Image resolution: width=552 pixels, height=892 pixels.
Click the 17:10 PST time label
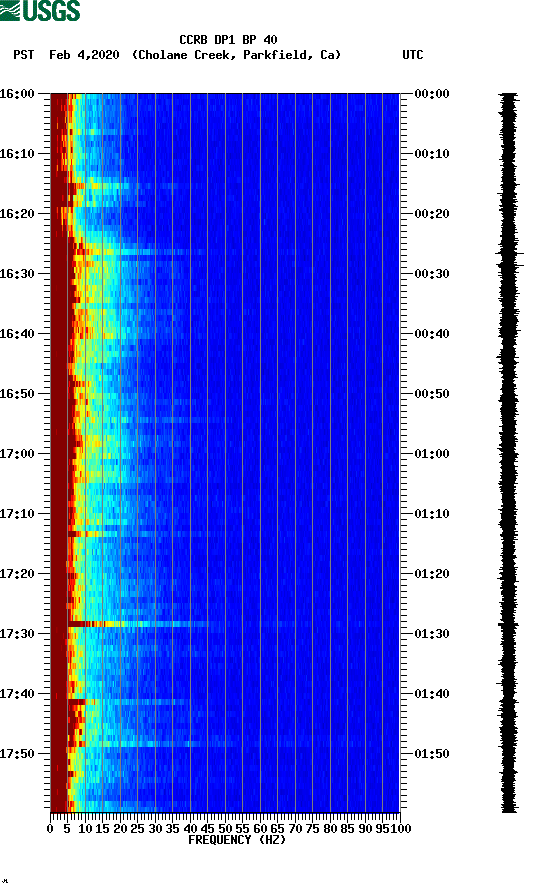point(17,514)
